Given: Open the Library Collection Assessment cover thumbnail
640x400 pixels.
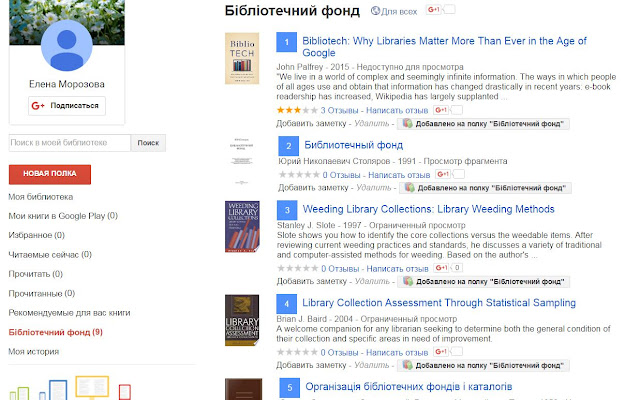Looking at the screenshot, I should pyautogui.click(x=242, y=320).
